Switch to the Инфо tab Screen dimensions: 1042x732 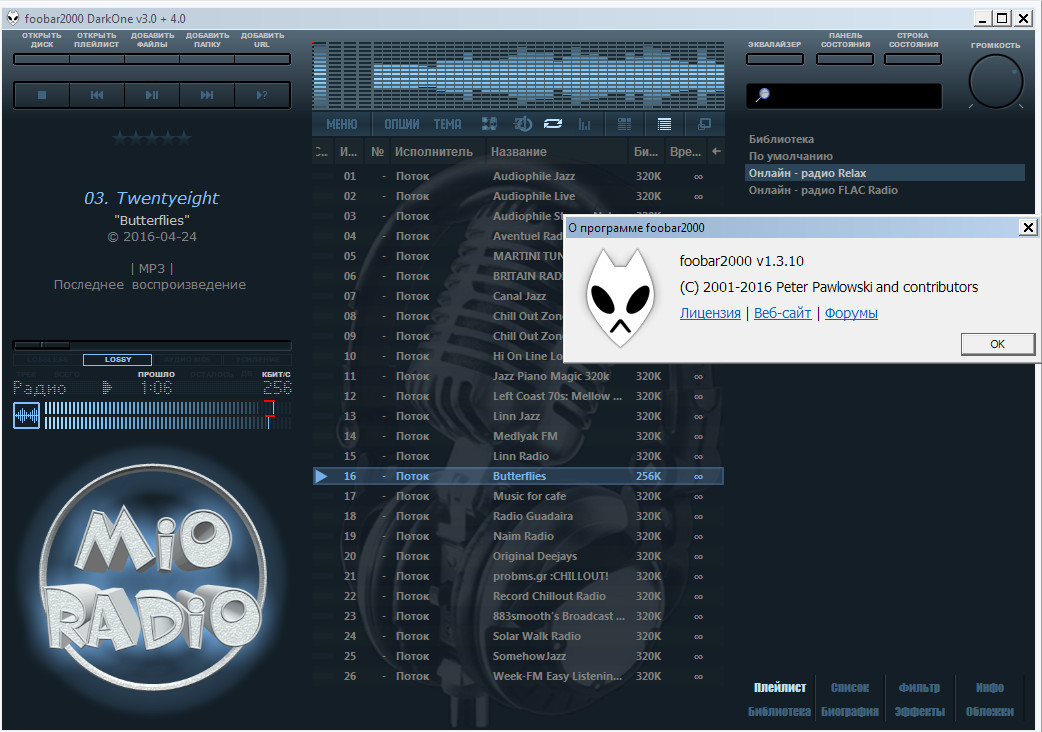[990, 687]
